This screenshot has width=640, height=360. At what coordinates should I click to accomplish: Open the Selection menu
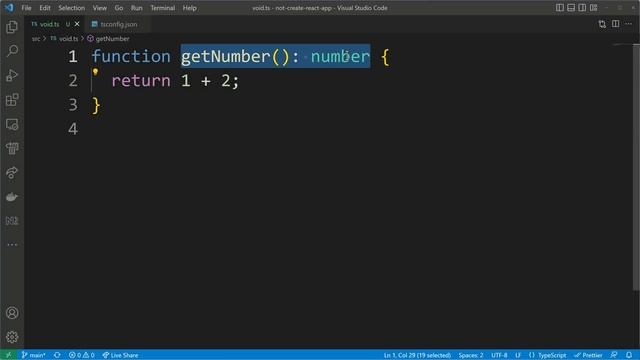71,8
